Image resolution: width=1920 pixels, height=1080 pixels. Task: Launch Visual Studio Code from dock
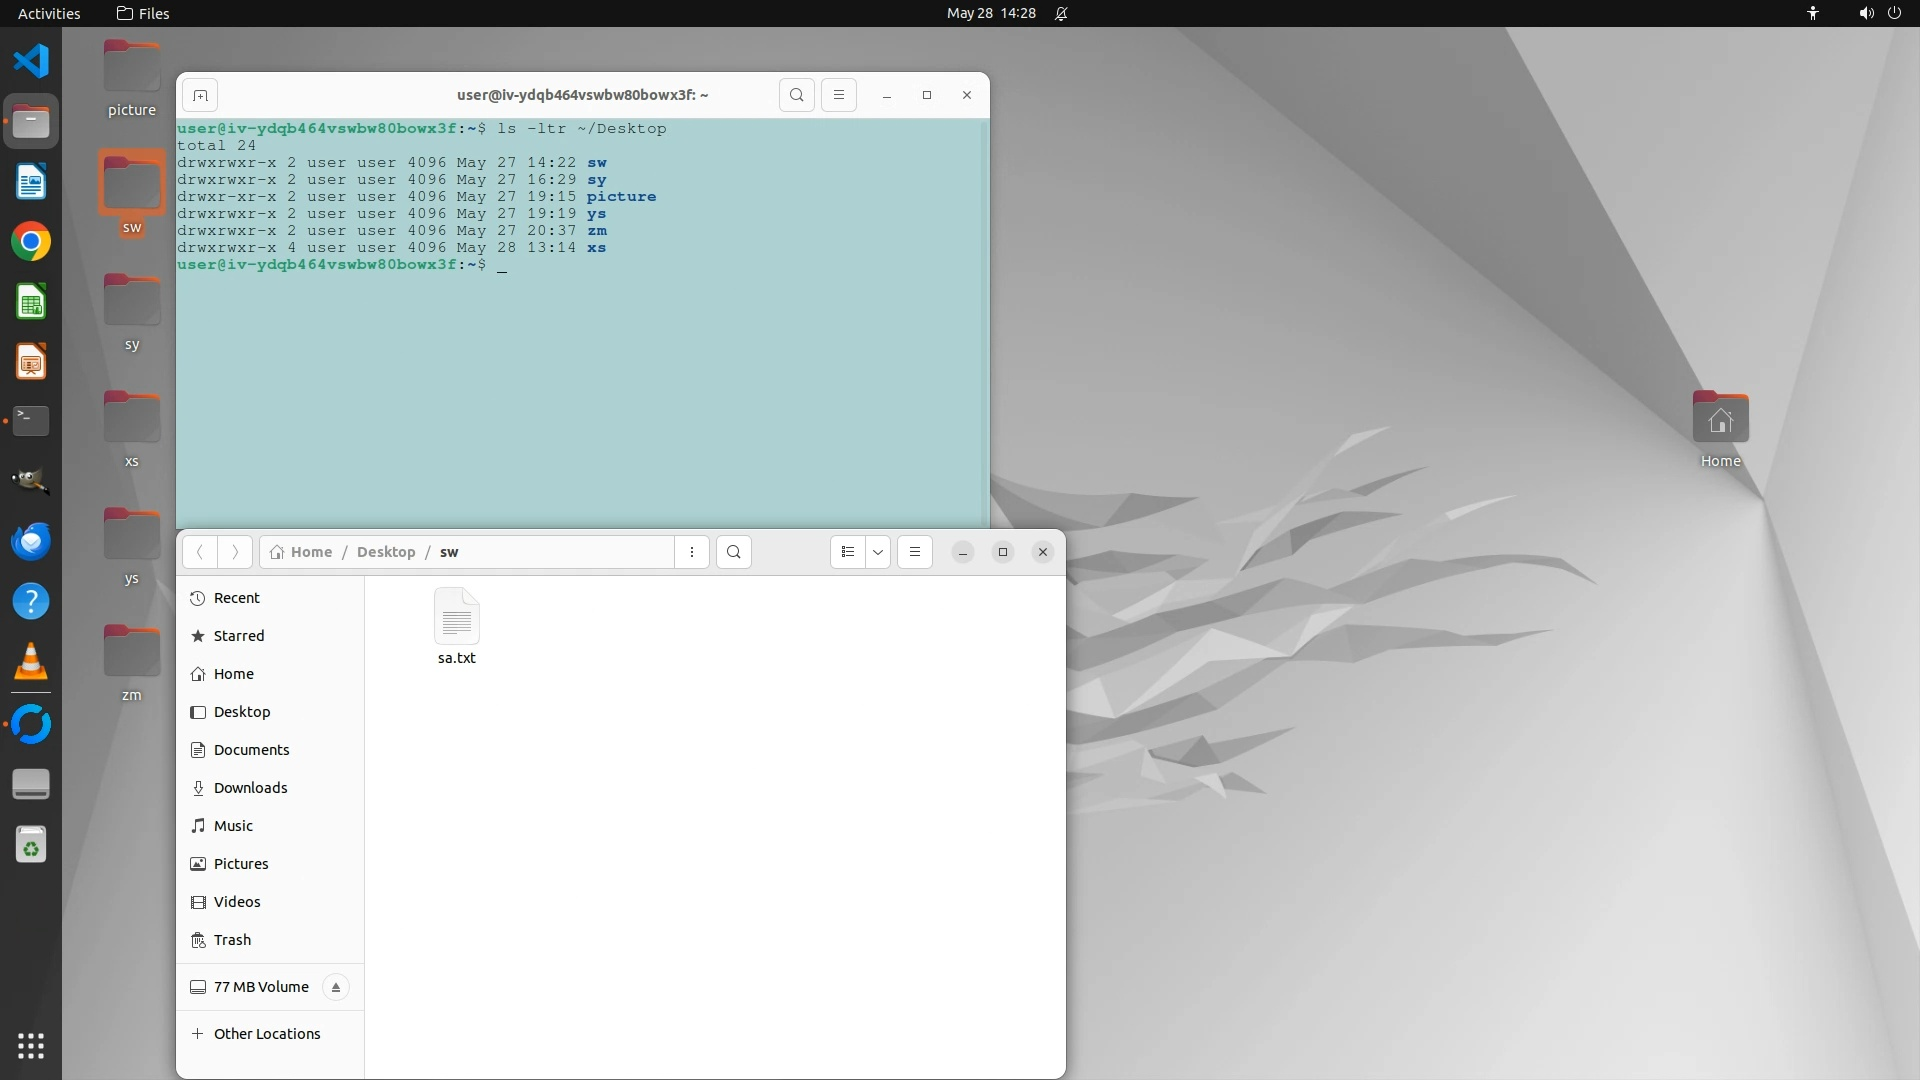(x=31, y=61)
